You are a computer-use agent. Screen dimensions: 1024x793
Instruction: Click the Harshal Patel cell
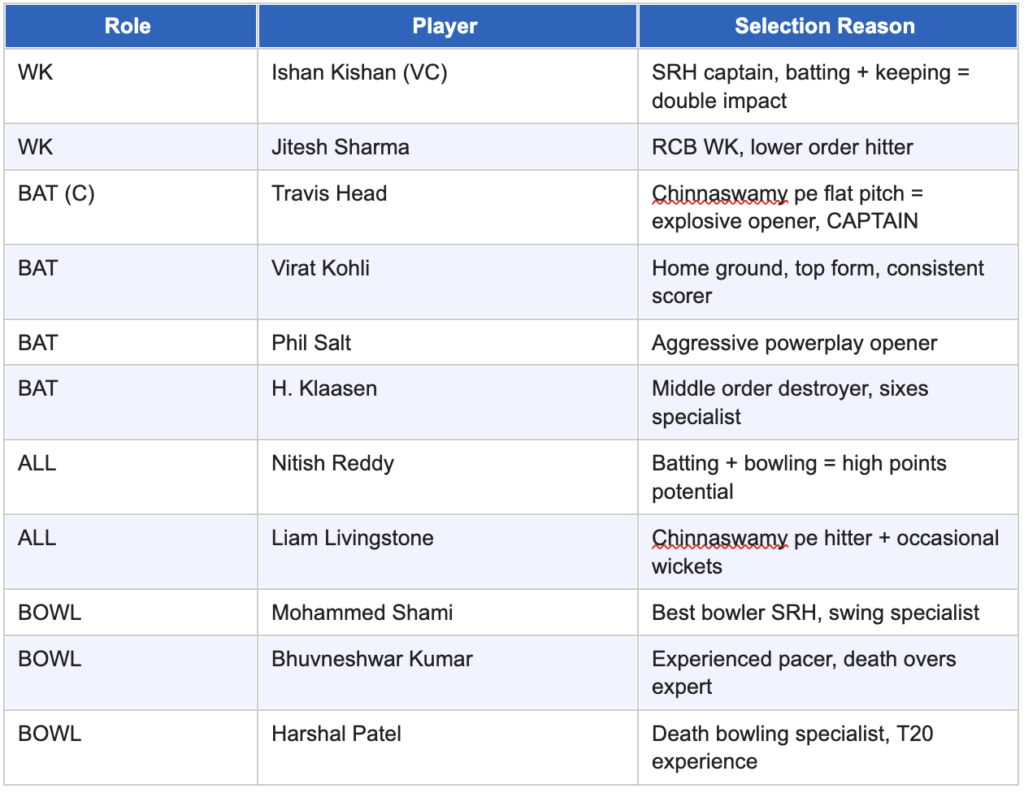point(447,747)
